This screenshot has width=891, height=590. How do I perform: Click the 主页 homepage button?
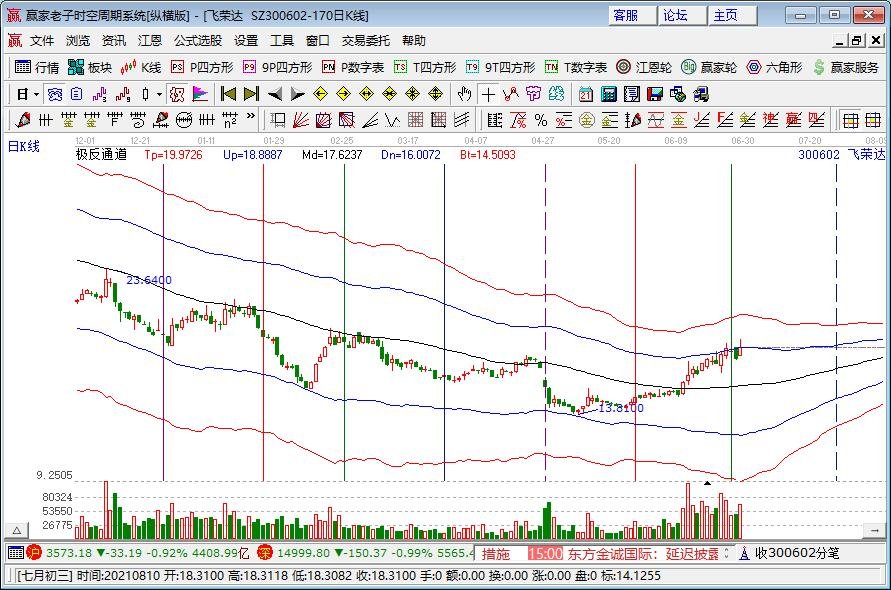(732, 15)
